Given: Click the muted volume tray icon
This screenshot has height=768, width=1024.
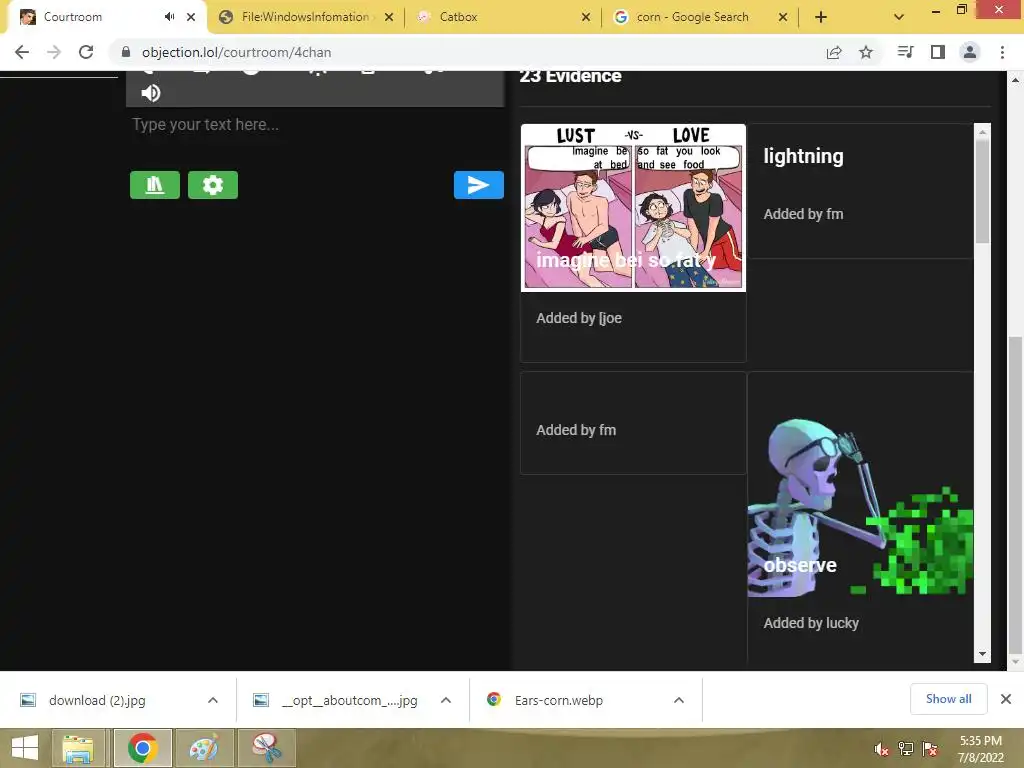Looking at the screenshot, I should (x=882, y=749).
